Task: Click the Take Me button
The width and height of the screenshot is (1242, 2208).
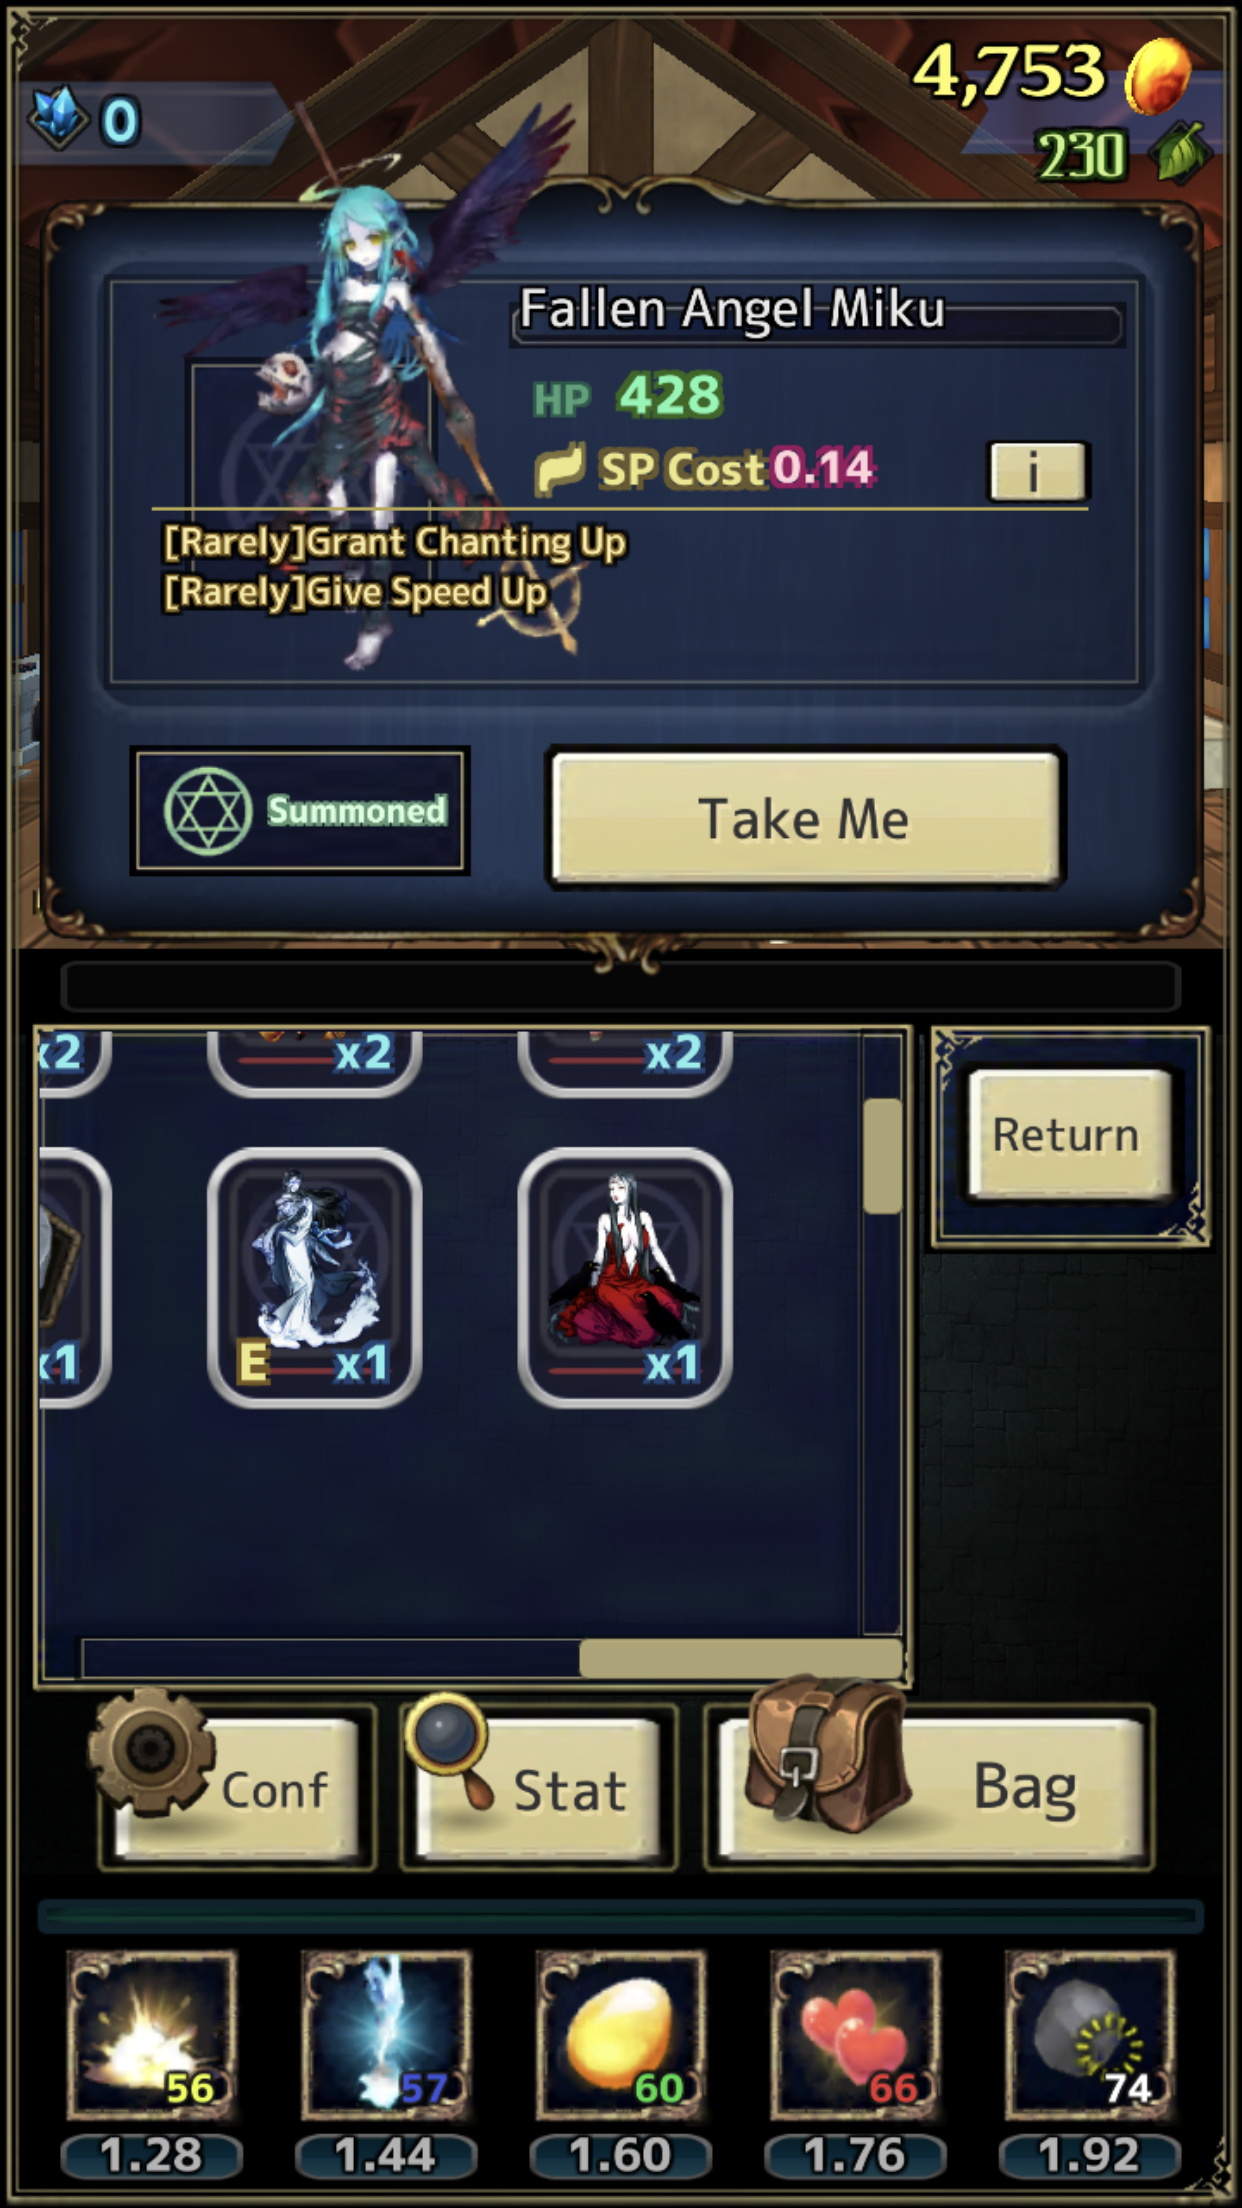Action: pyautogui.click(x=805, y=818)
